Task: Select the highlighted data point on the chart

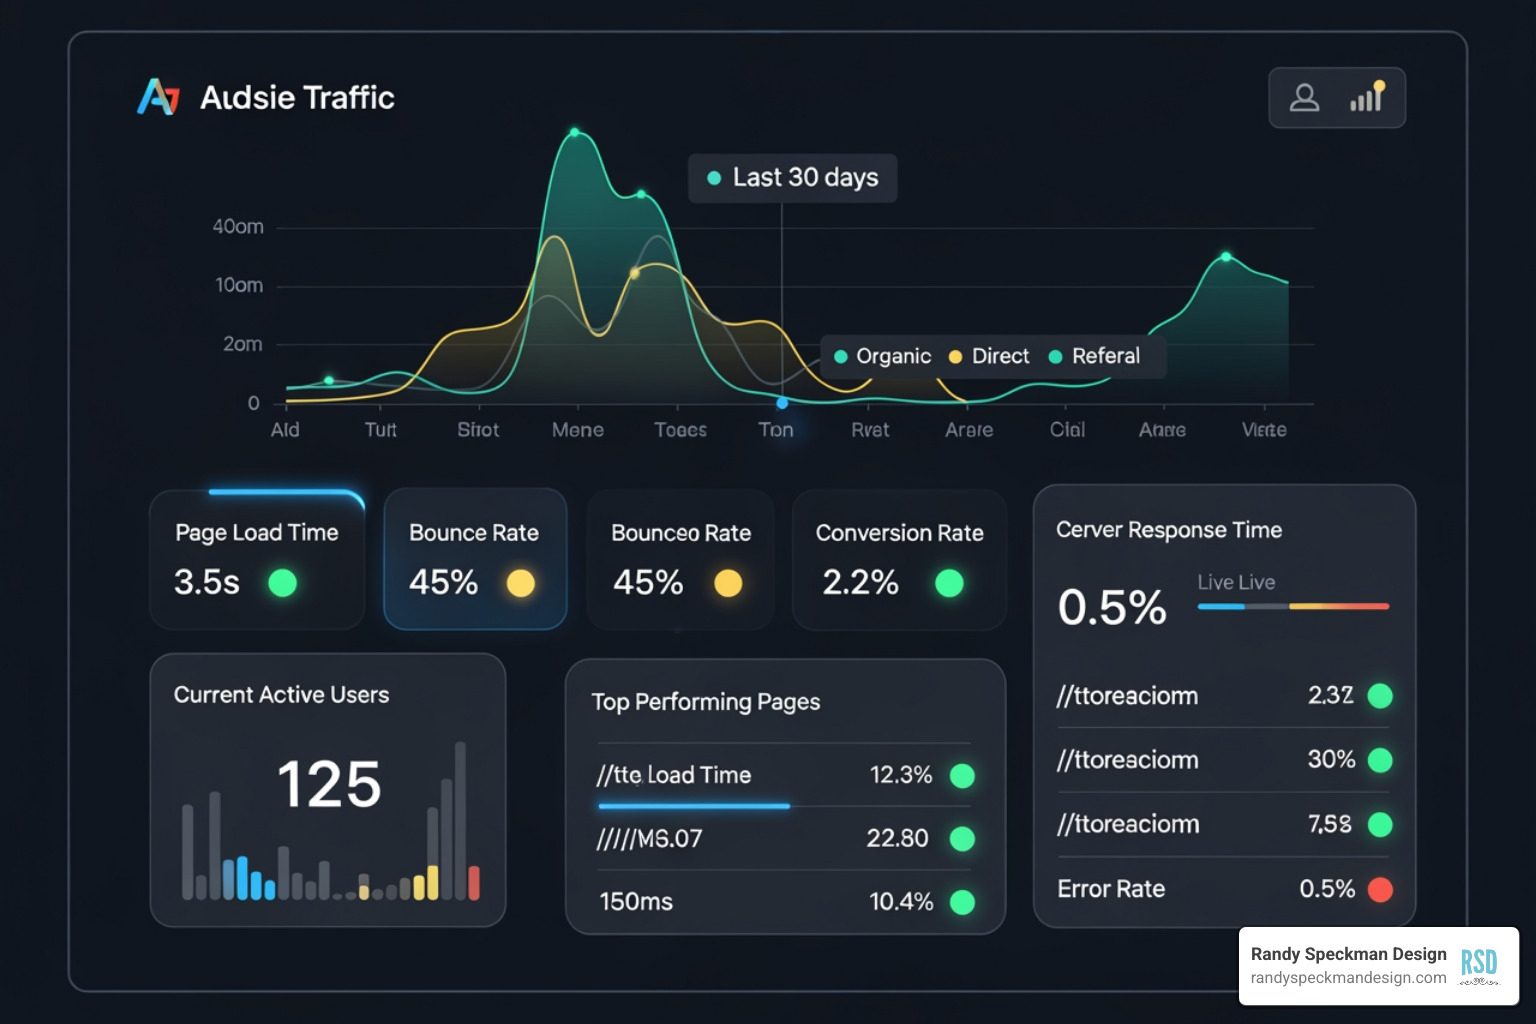Action: (x=781, y=403)
